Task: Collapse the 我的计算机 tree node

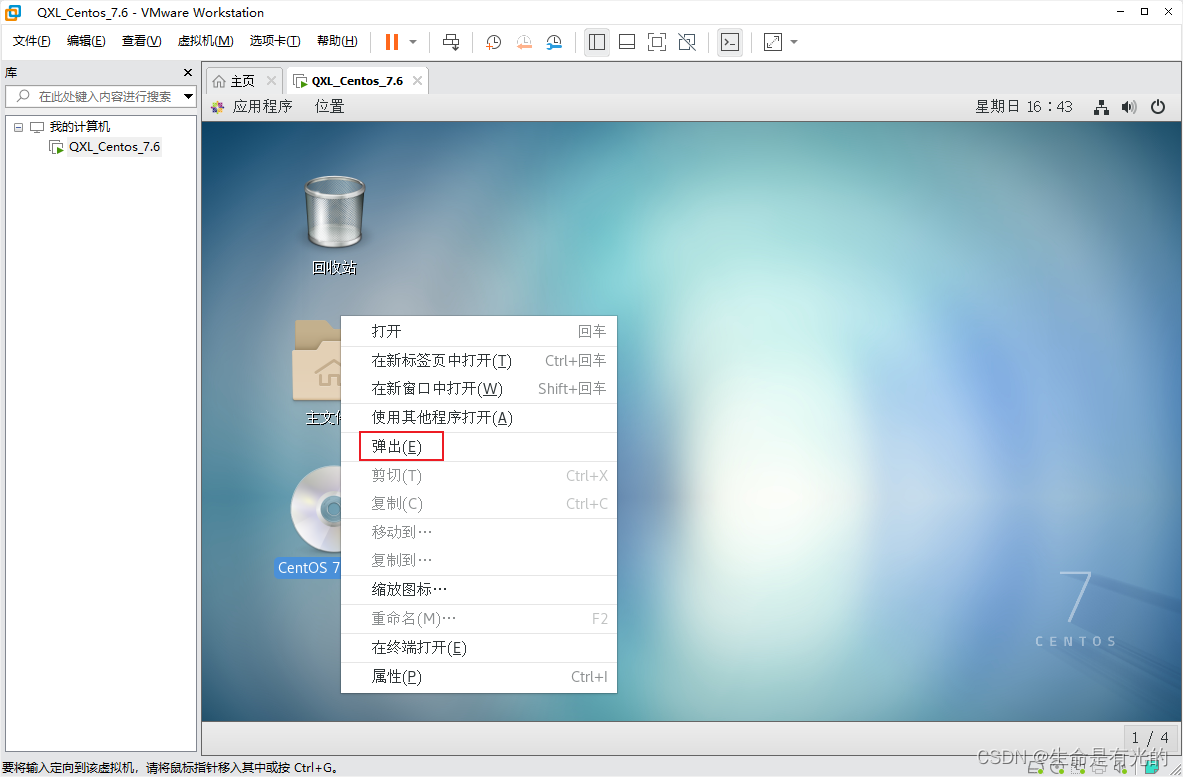Action: tap(17, 126)
